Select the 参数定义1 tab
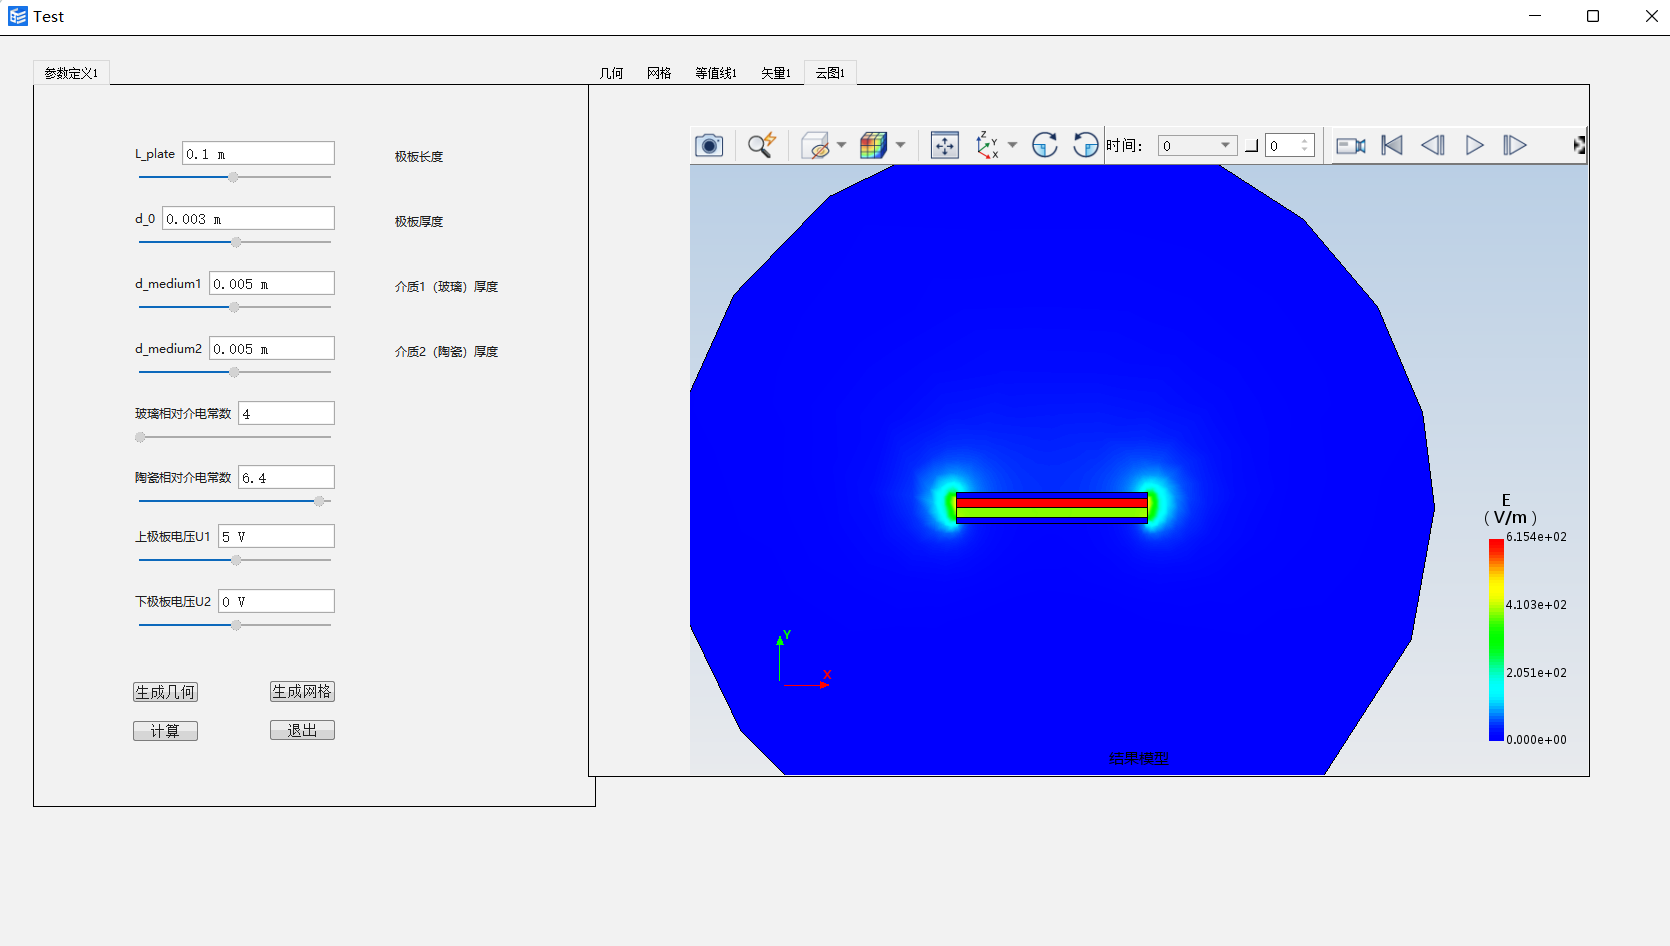1670x946 pixels. tap(71, 73)
